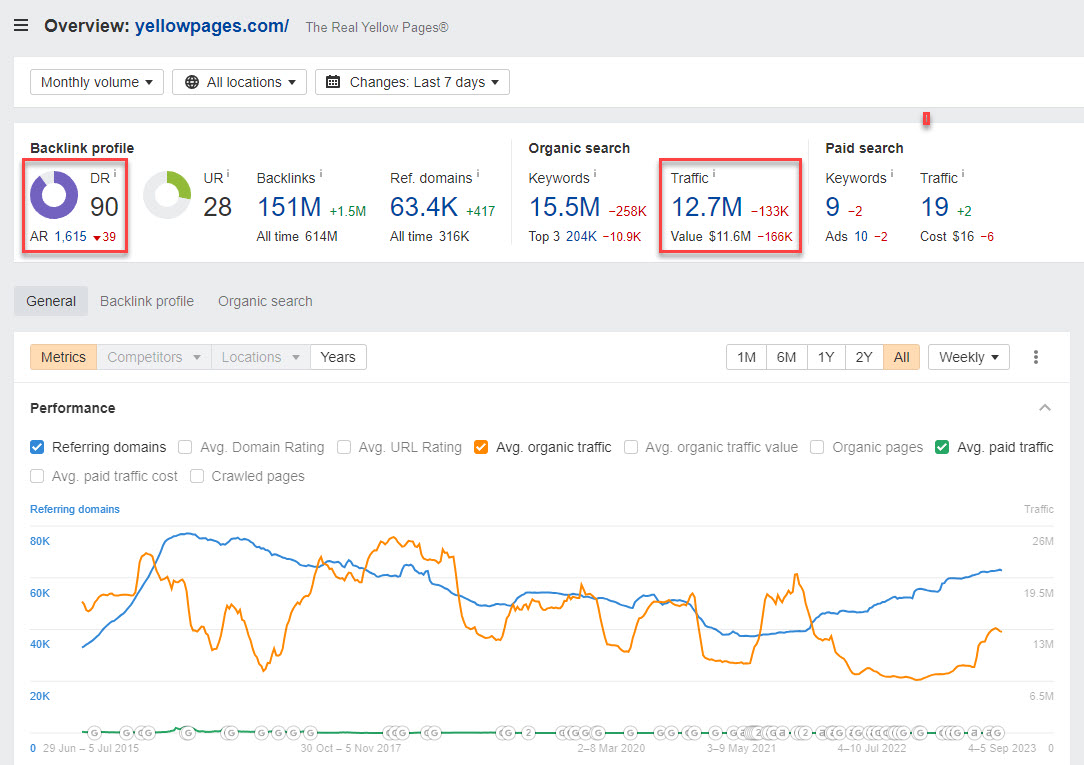Click the Cost $16 text
1084x765 pixels.
[x=946, y=236]
